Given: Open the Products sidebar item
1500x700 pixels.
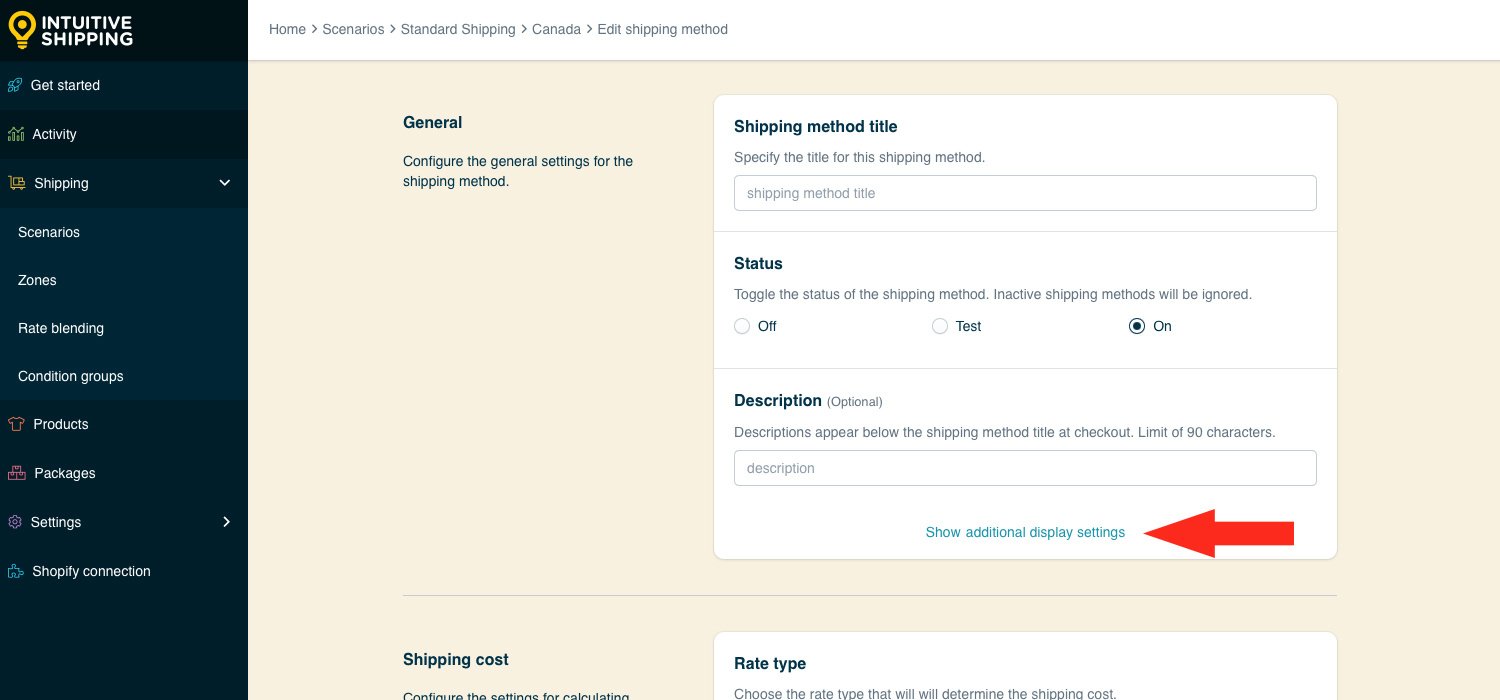Looking at the screenshot, I should 124,424.
